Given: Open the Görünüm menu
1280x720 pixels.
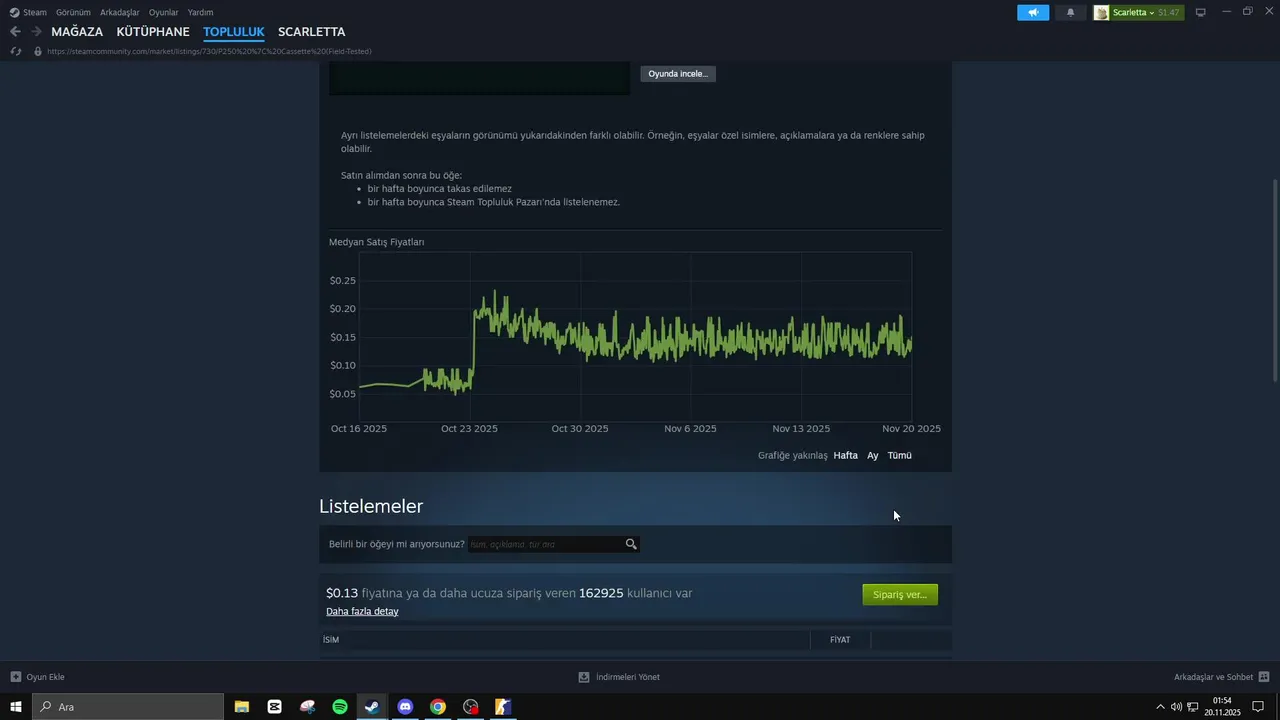Looking at the screenshot, I should [73, 13].
